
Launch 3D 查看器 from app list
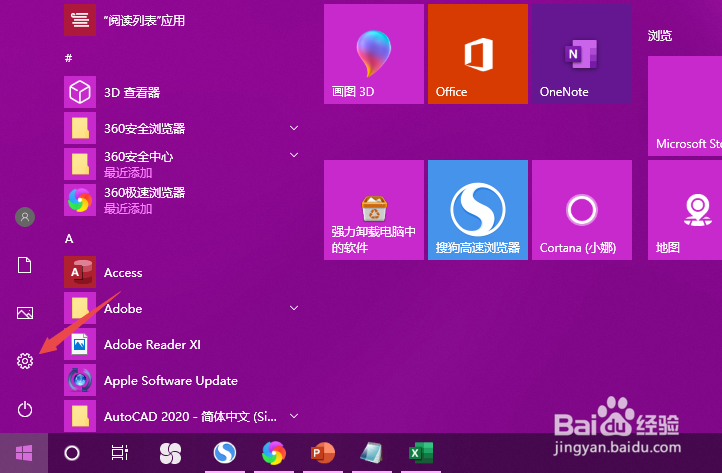(x=183, y=92)
